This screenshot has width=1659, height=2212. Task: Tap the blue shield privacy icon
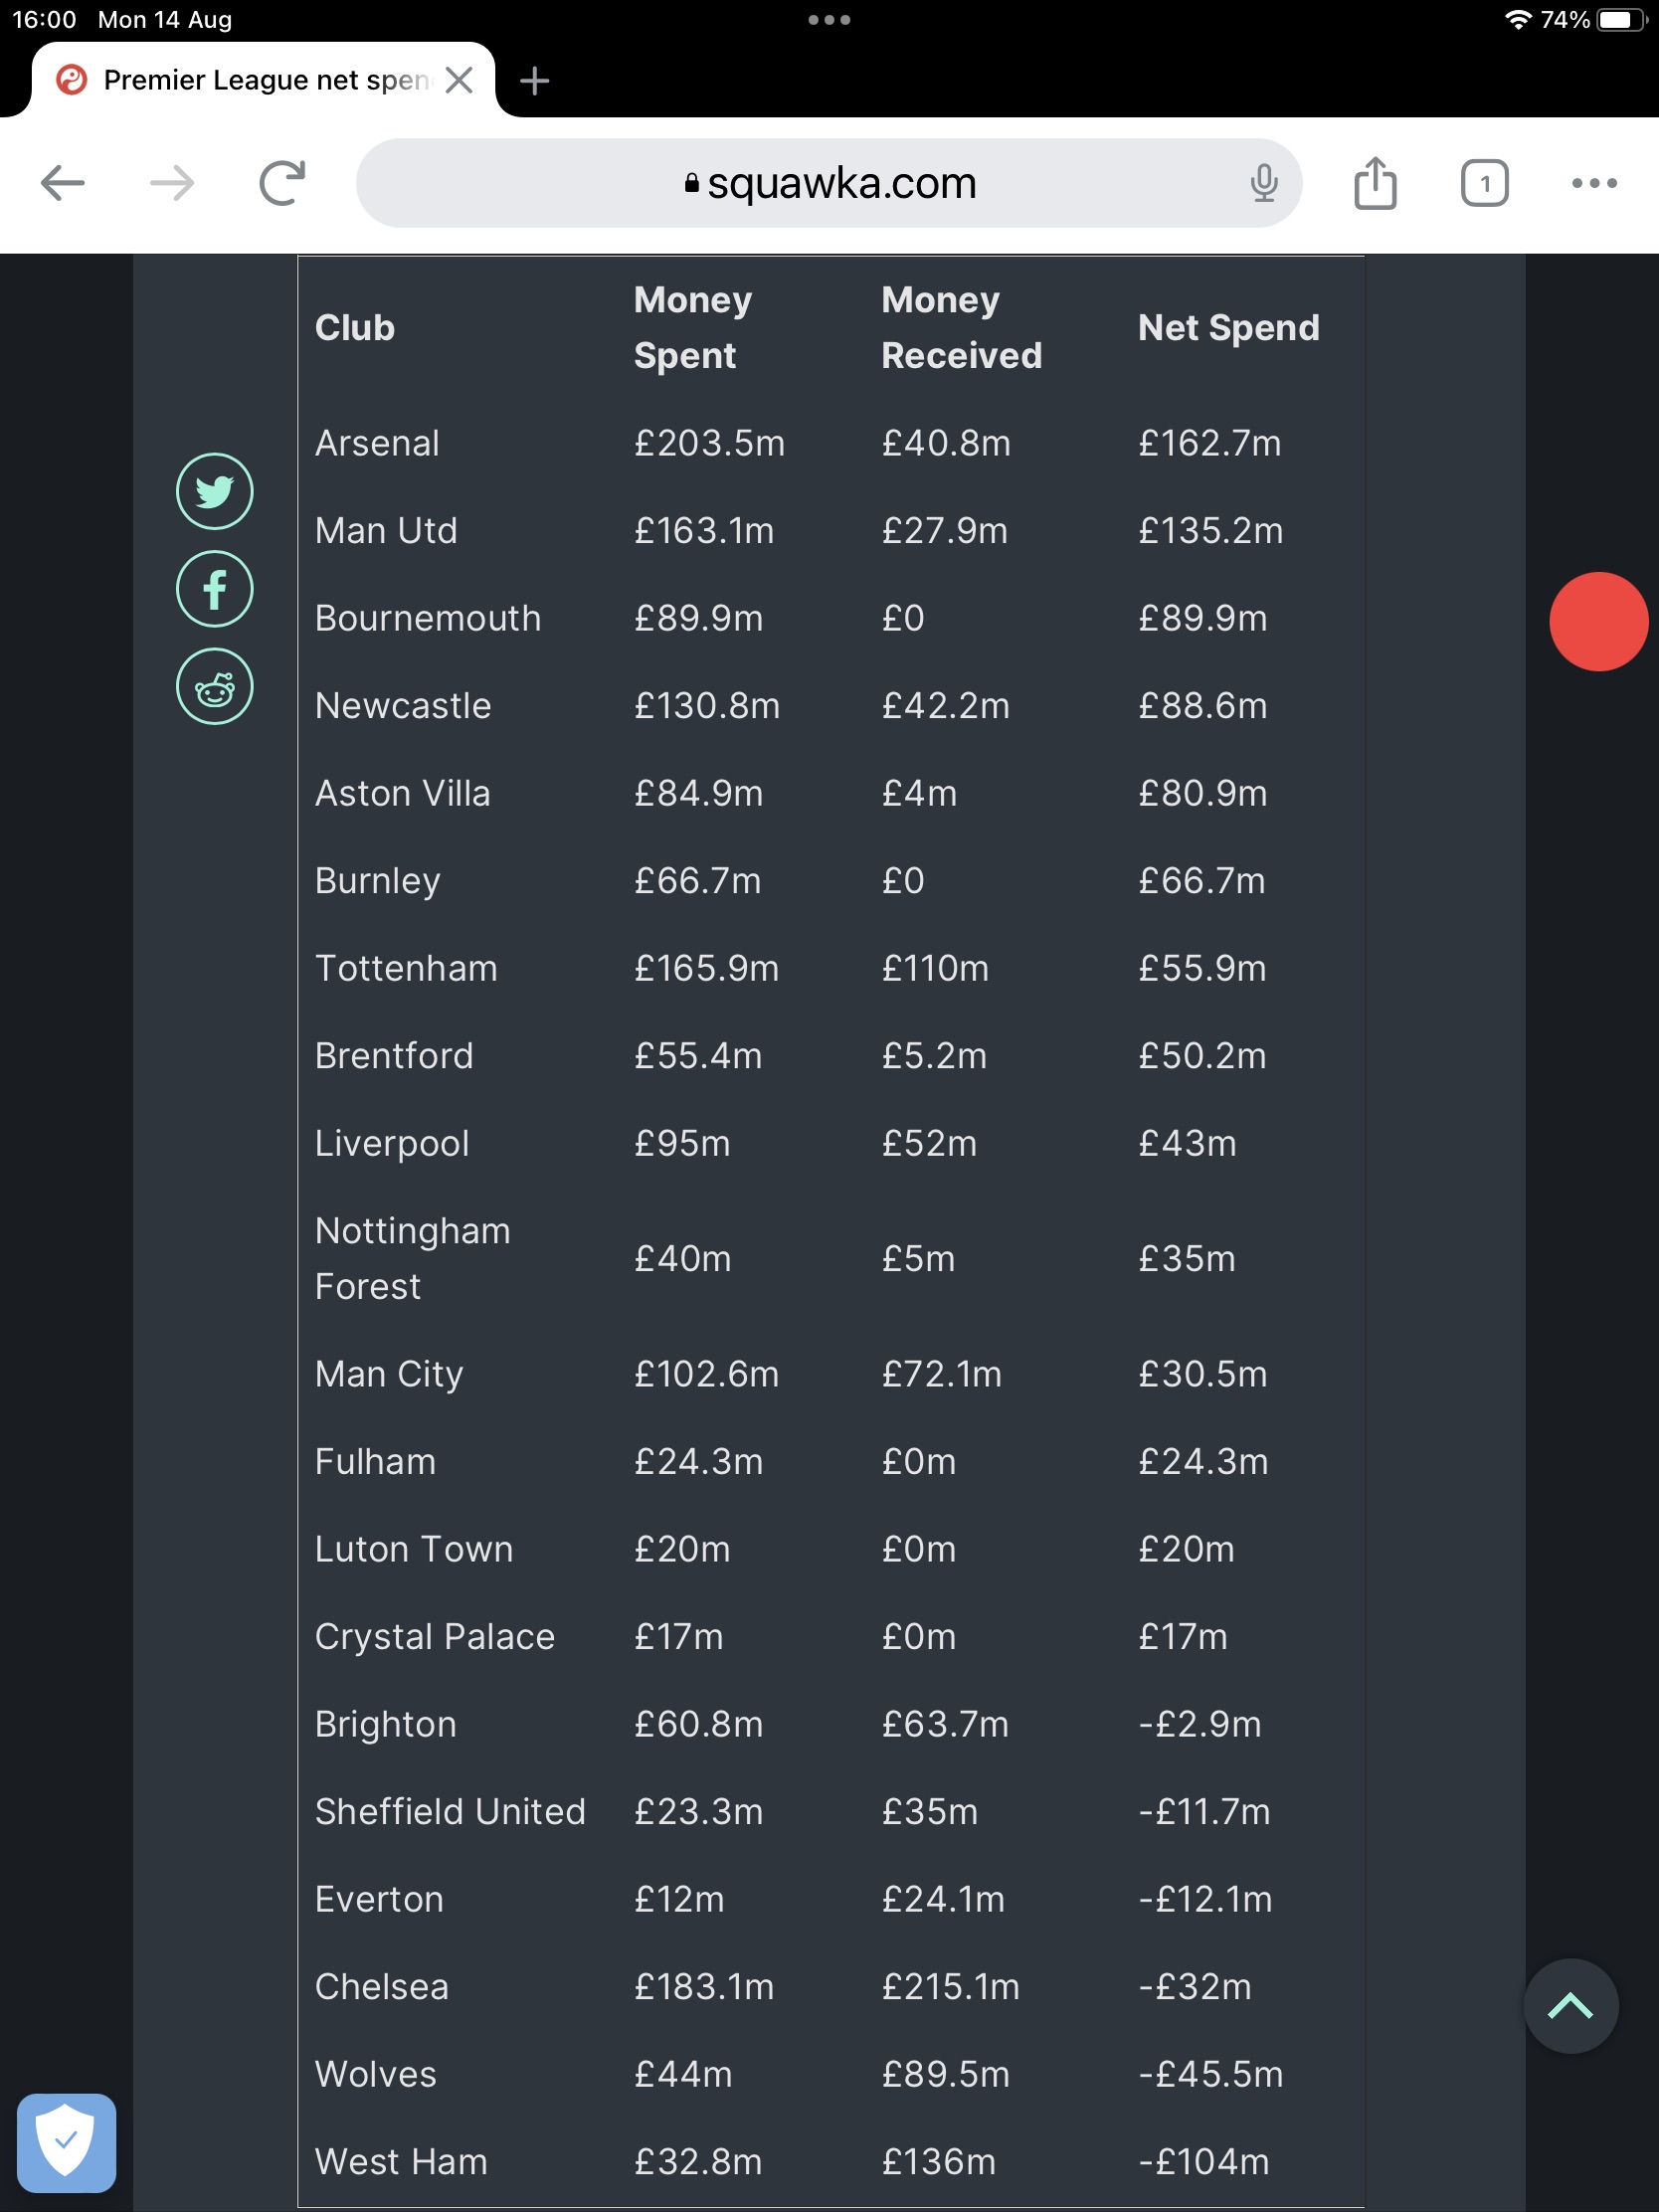[x=66, y=2142]
